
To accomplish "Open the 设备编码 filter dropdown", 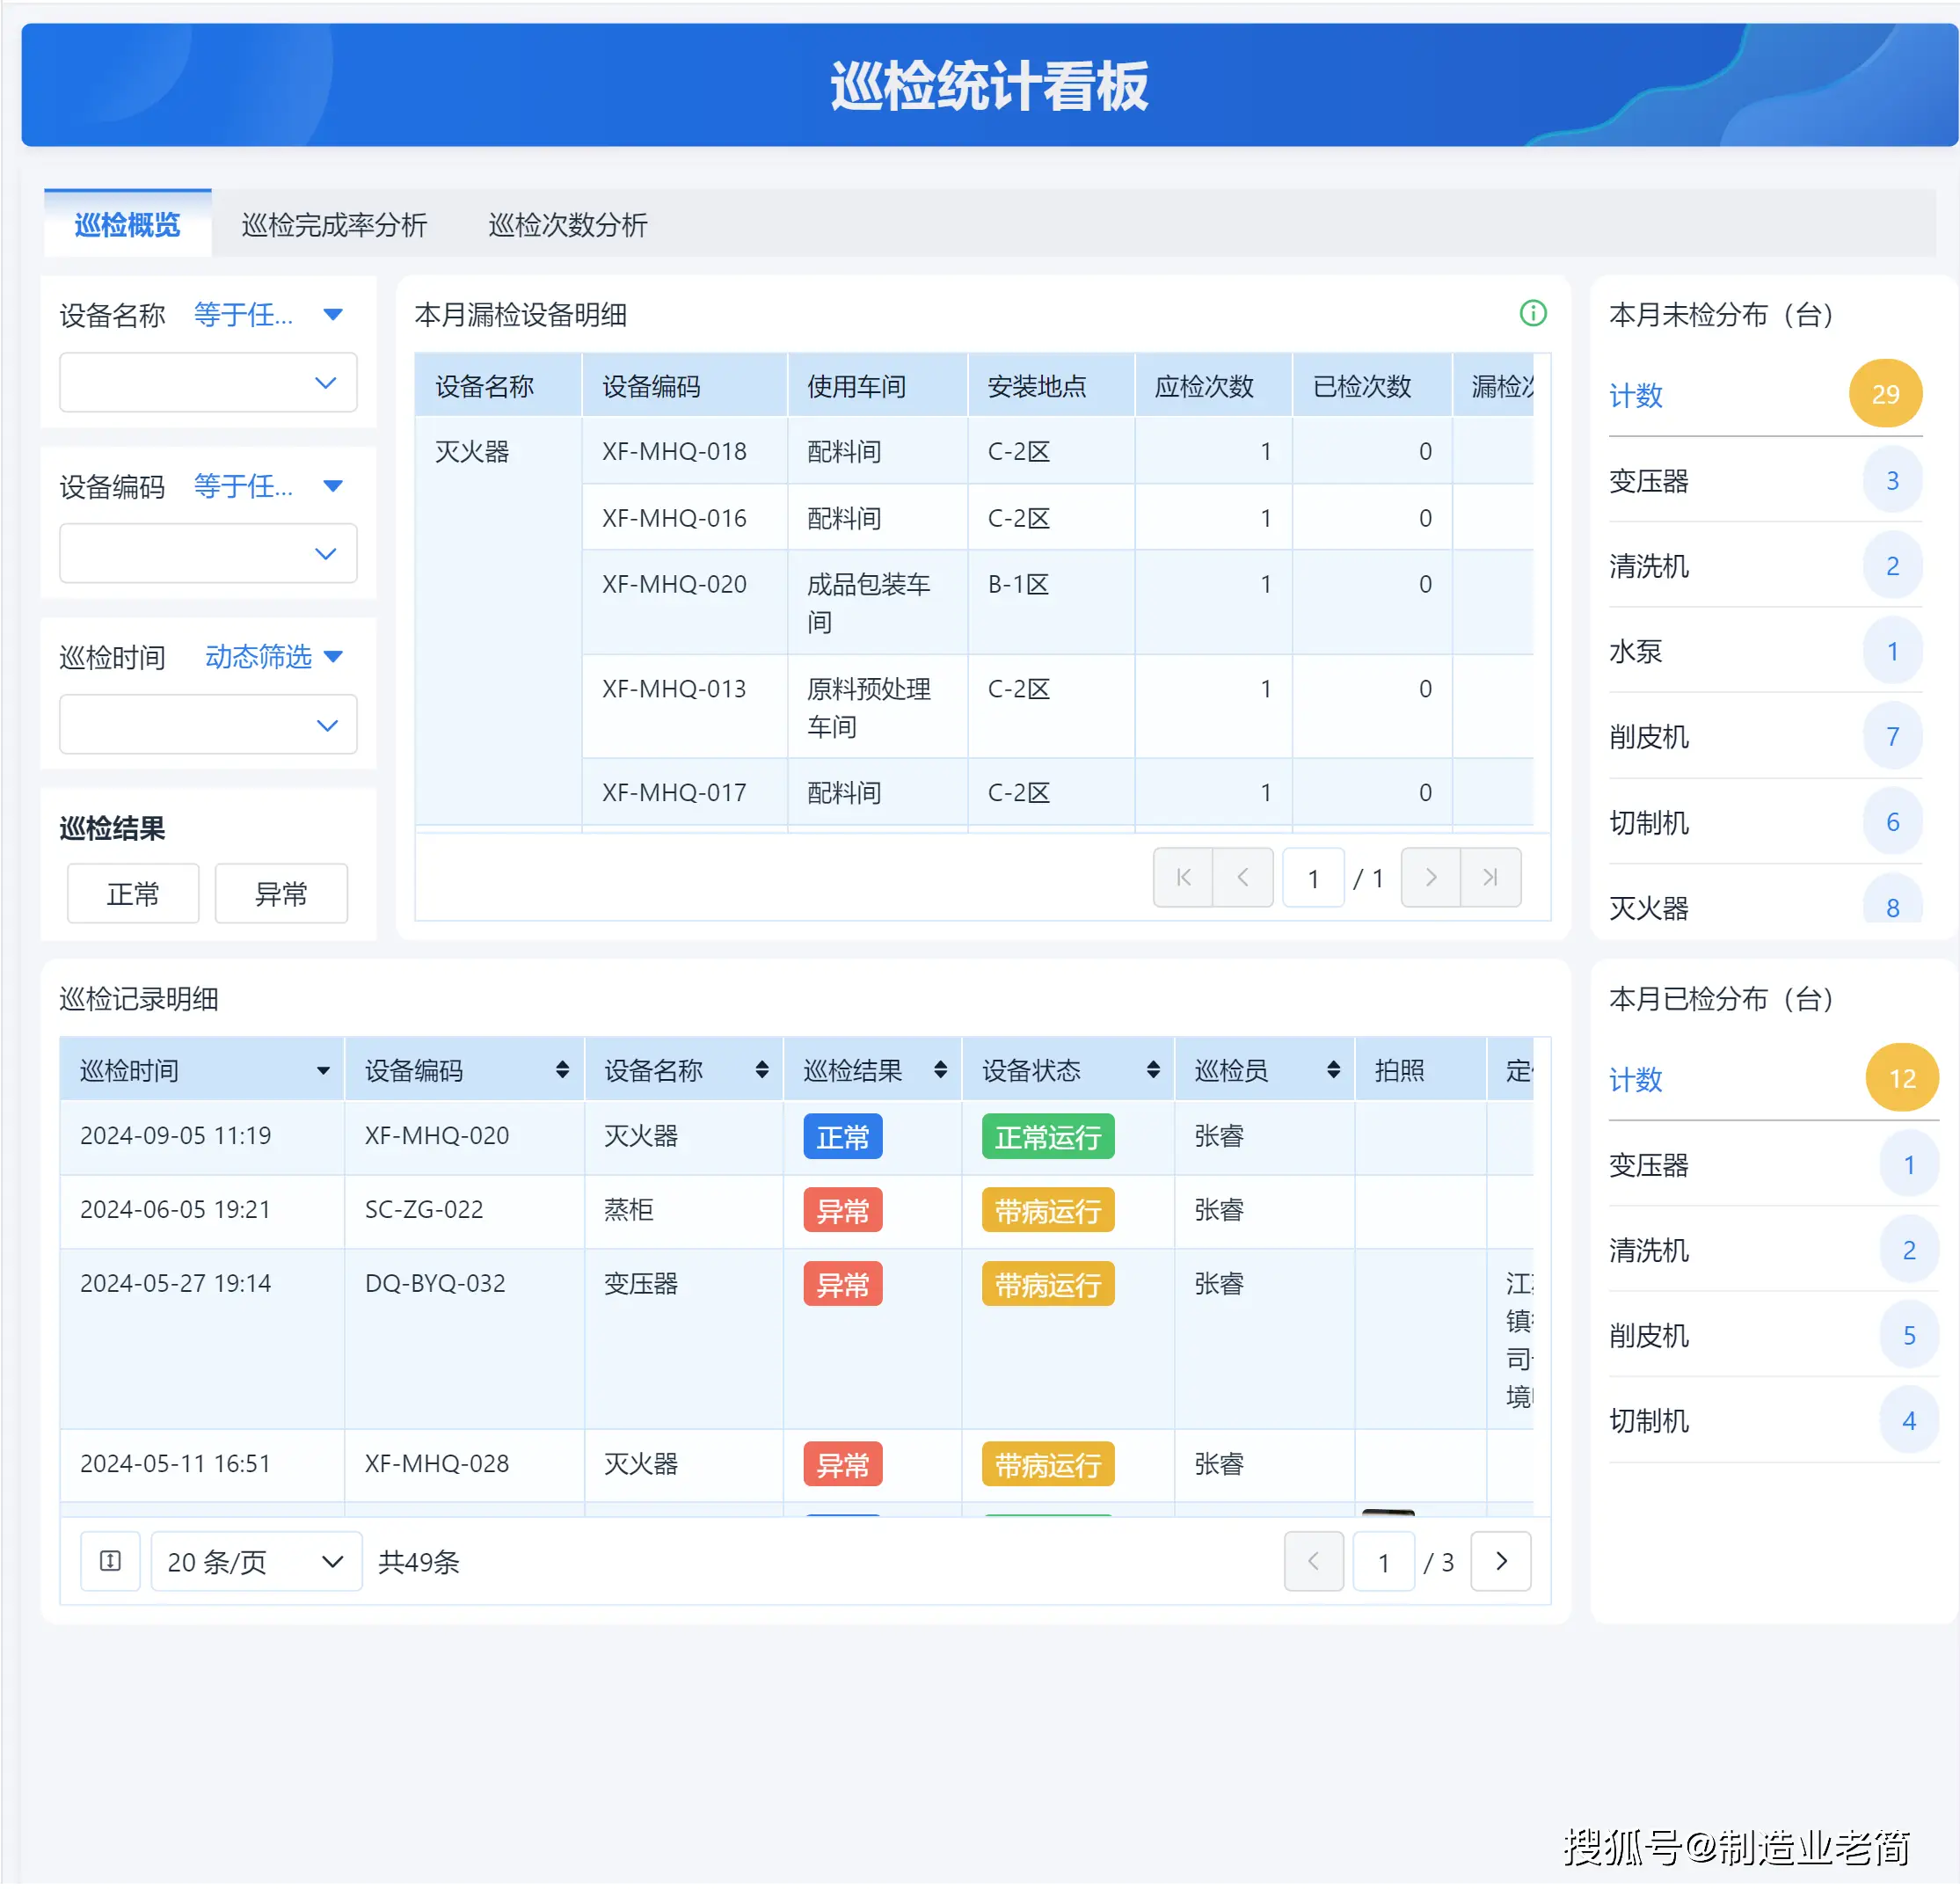I will (207, 553).
